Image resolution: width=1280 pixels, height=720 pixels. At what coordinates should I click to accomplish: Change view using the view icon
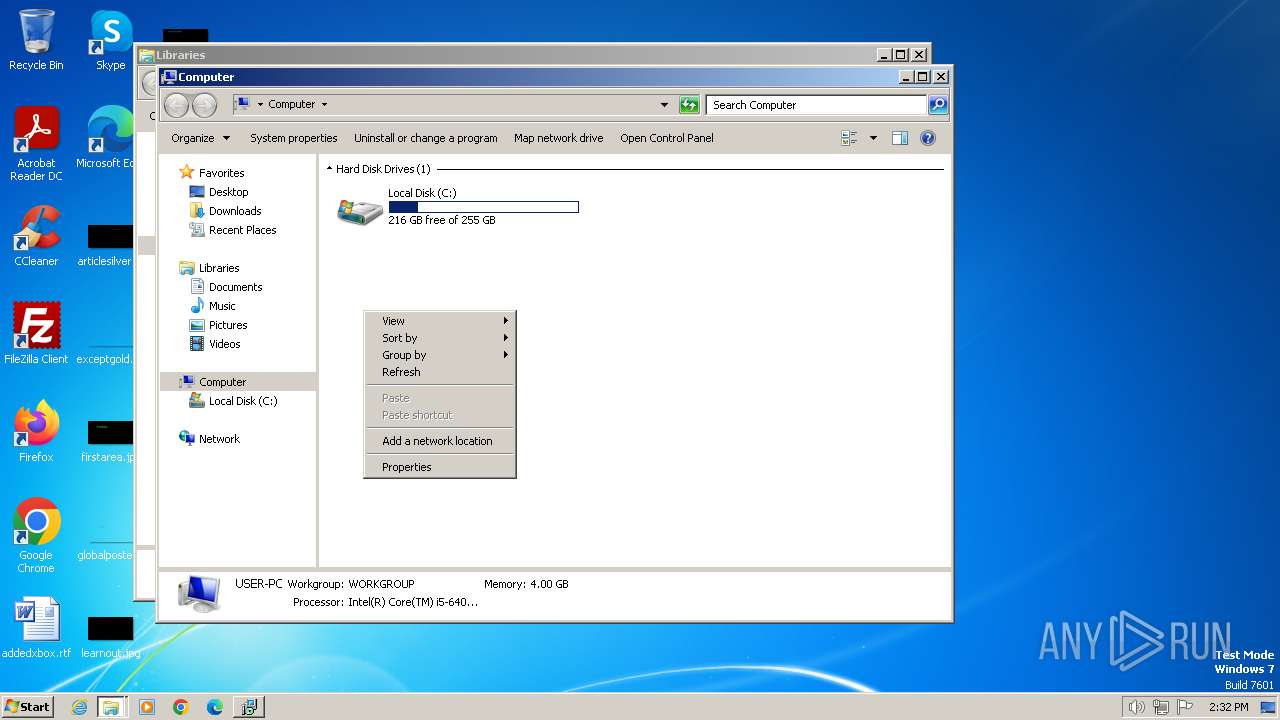[x=850, y=138]
